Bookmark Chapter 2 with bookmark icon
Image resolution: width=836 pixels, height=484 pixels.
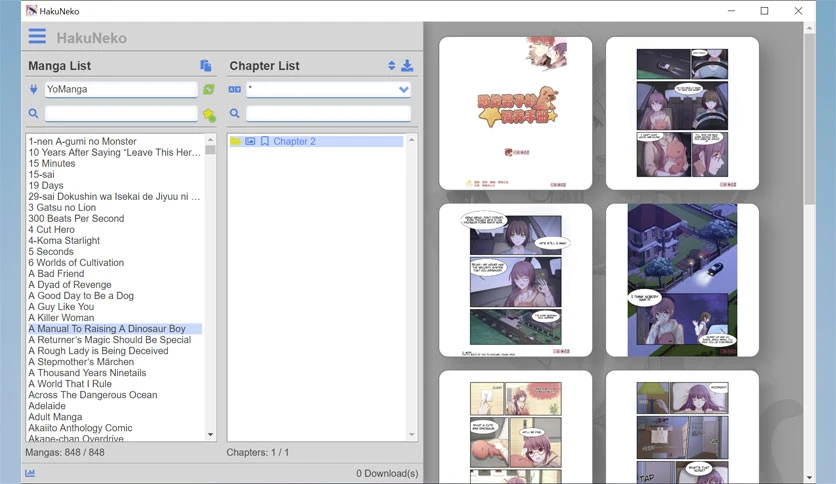click(264, 141)
